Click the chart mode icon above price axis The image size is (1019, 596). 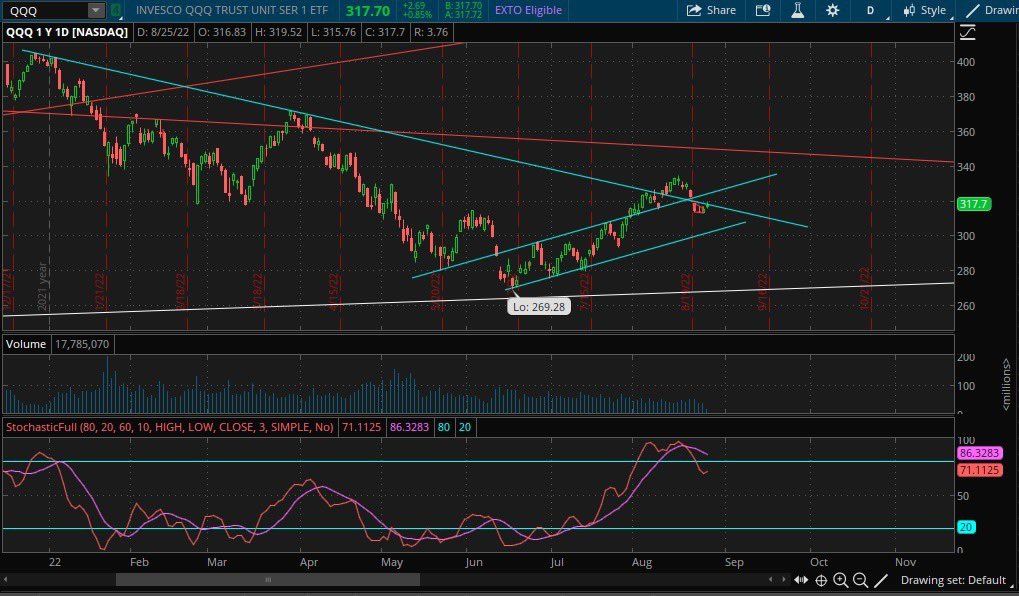pyautogui.click(x=967, y=32)
